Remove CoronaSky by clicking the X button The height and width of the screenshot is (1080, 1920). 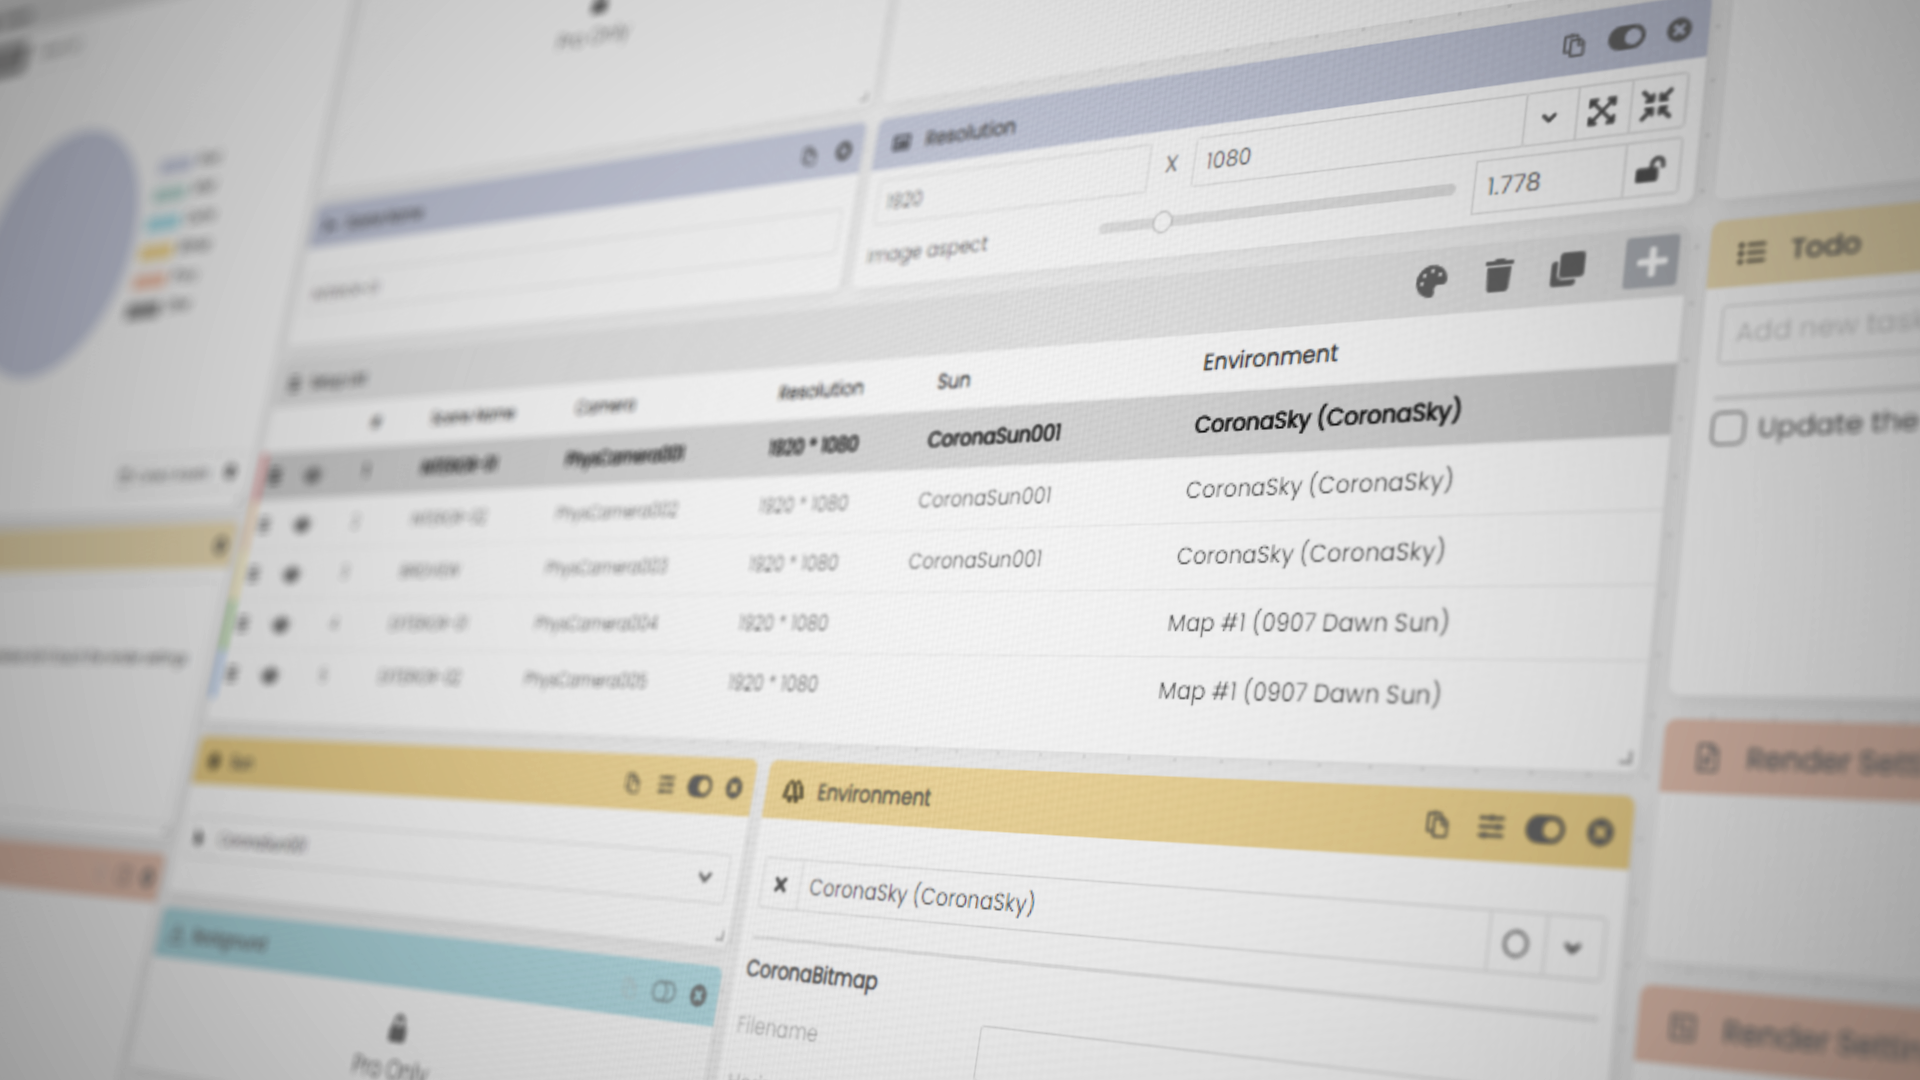(x=778, y=886)
